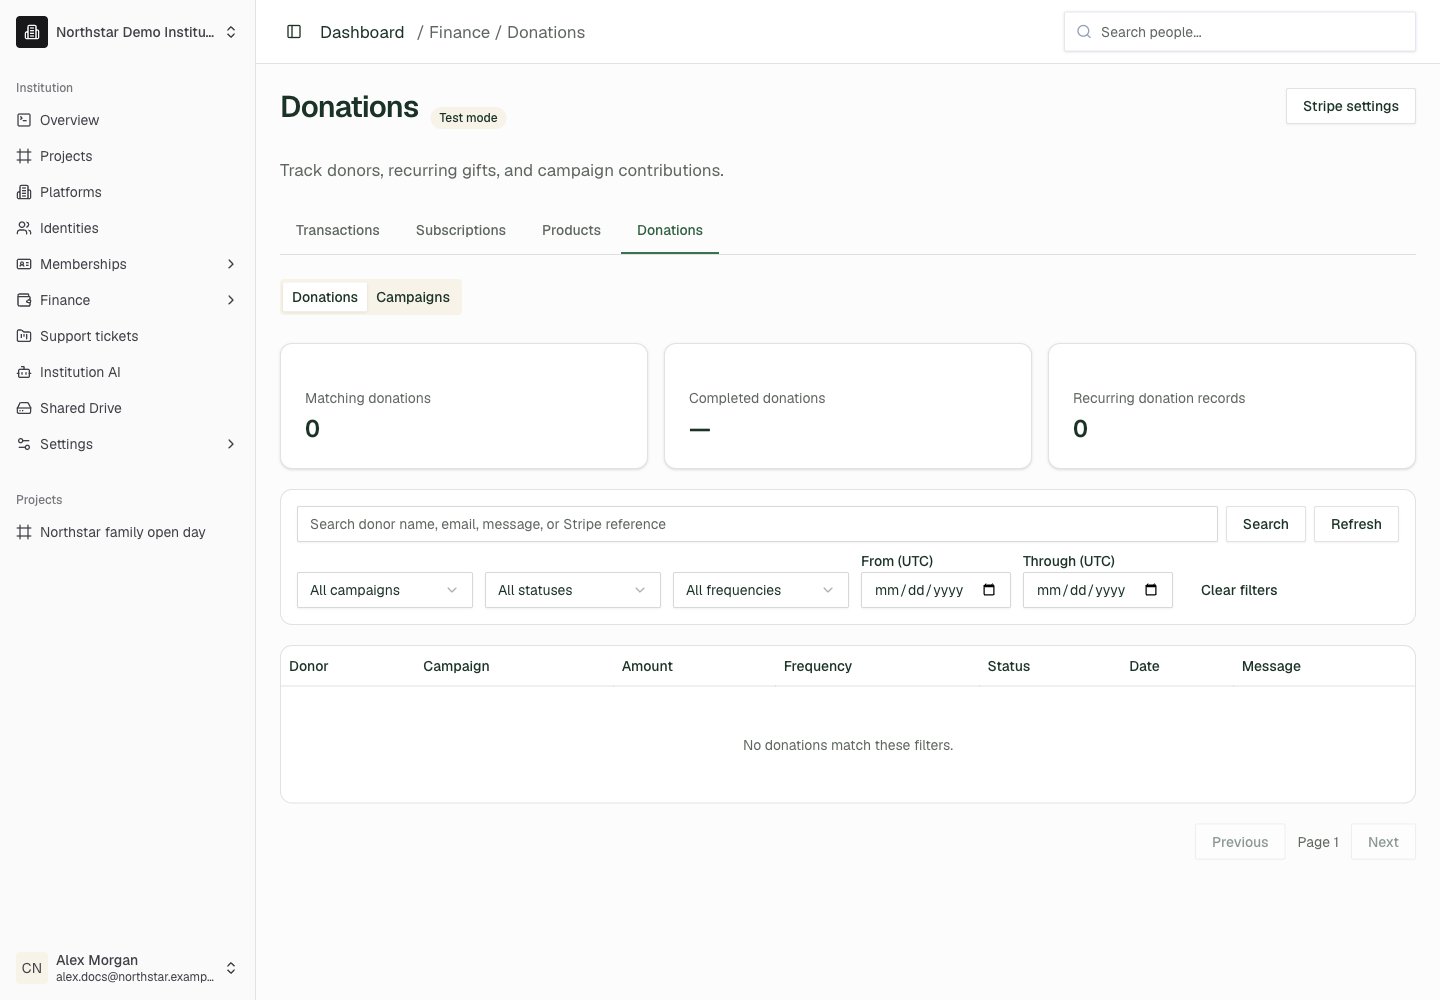This screenshot has width=1440, height=1000.
Task: Expand the Settings submenu chevron
Action: click(x=231, y=444)
